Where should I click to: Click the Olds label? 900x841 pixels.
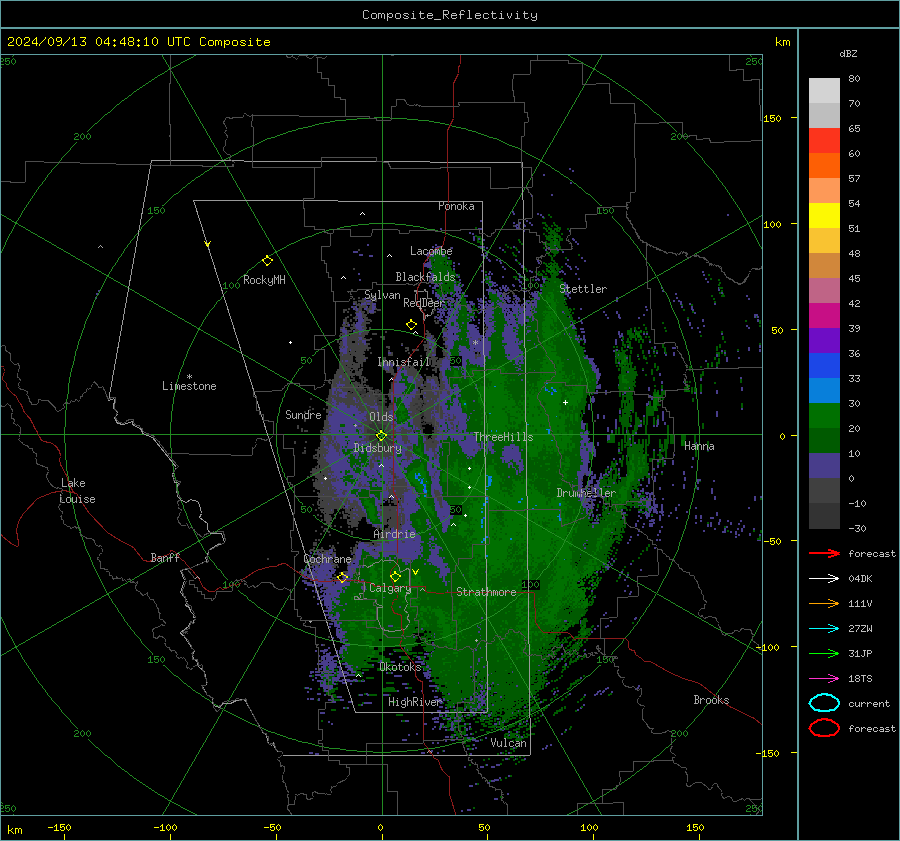381,417
